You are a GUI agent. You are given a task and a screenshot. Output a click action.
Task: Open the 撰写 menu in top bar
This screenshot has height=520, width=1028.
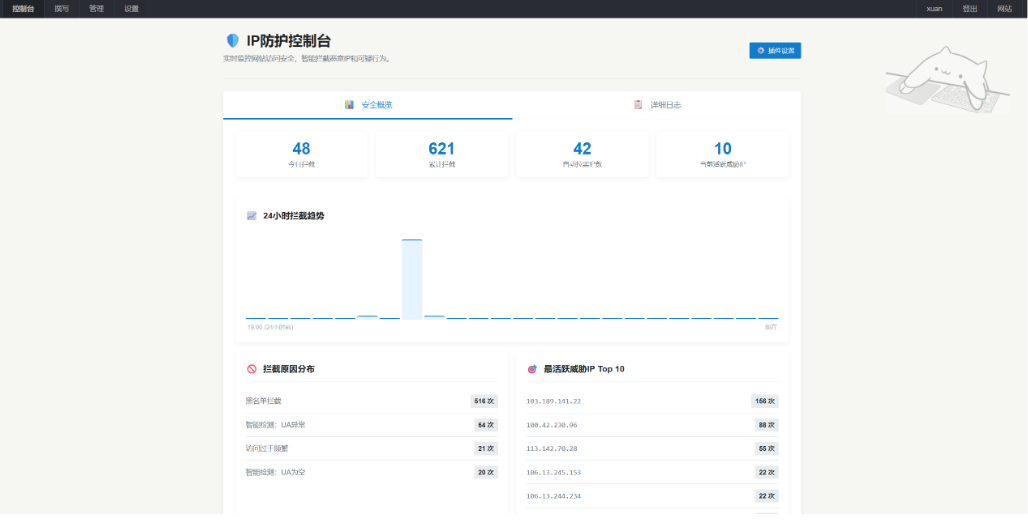click(x=62, y=8)
